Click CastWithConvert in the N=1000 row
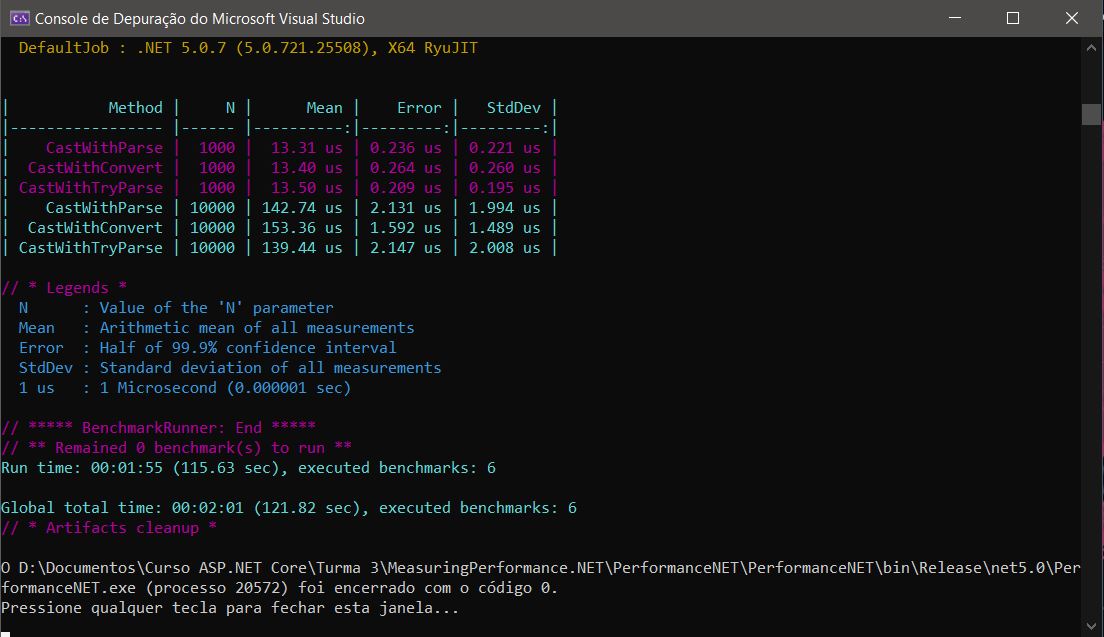Image resolution: width=1104 pixels, height=637 pixels. pos(95,168)
